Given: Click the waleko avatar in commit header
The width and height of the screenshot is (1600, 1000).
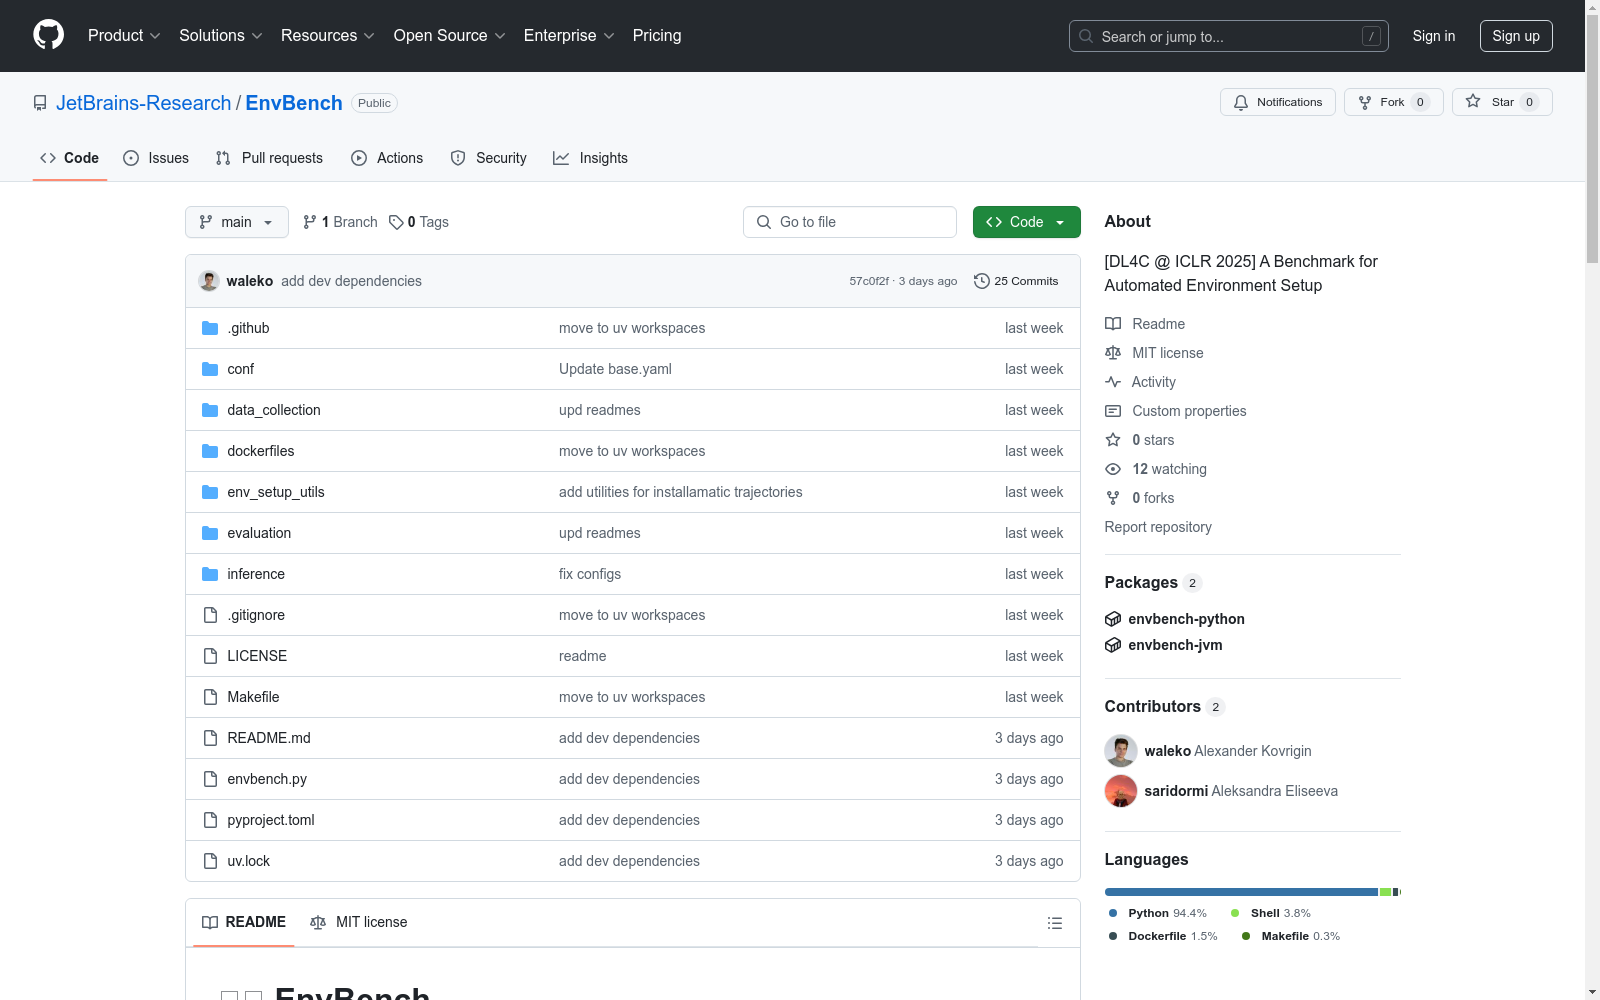Looking at the screenshot, I should tap(209, 281).
